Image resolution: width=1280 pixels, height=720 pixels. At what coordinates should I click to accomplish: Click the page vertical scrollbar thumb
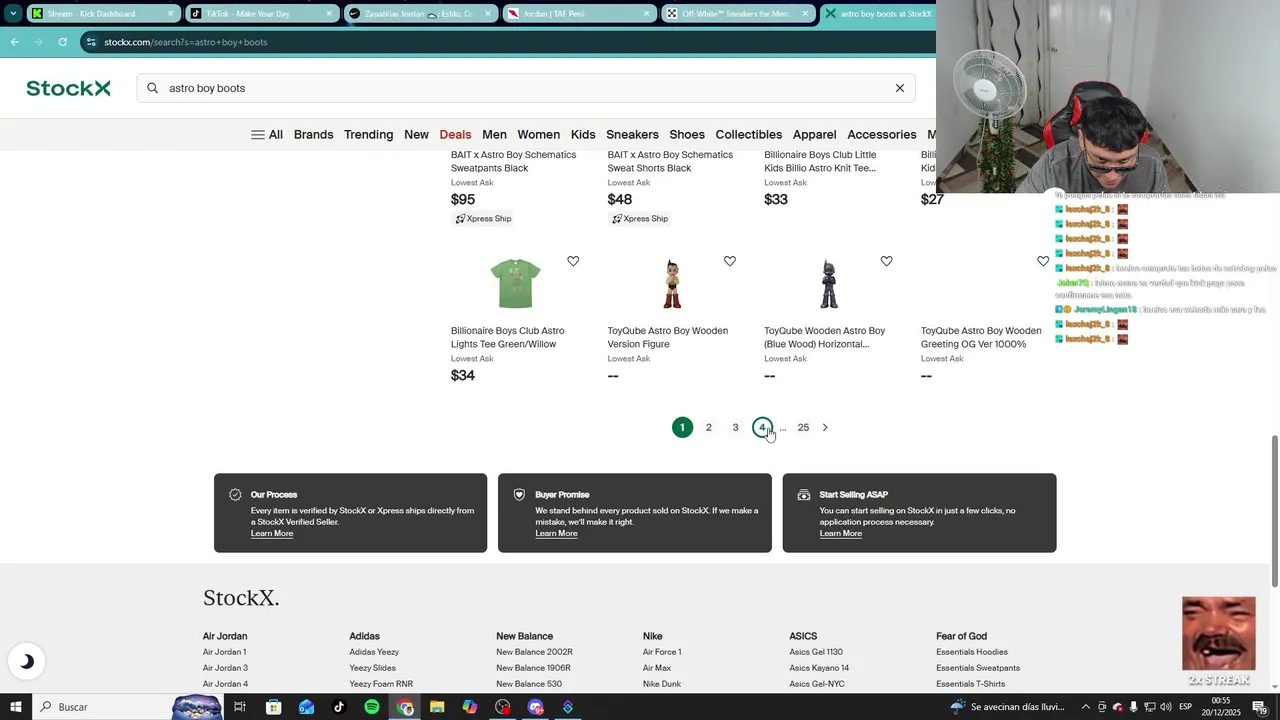click(1274, 511)
